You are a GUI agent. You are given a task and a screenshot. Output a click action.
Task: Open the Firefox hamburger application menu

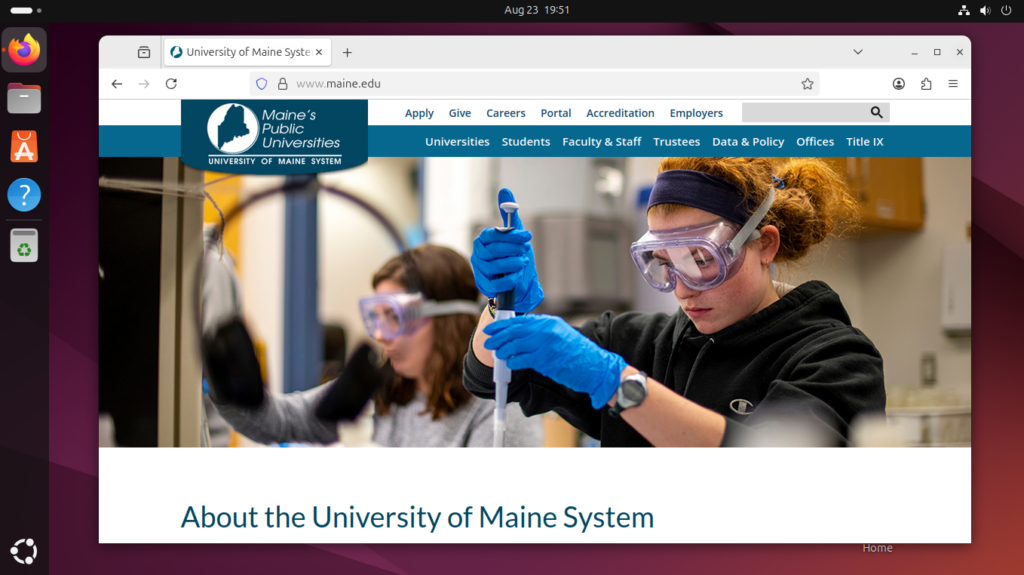click(x=953, y=84)
